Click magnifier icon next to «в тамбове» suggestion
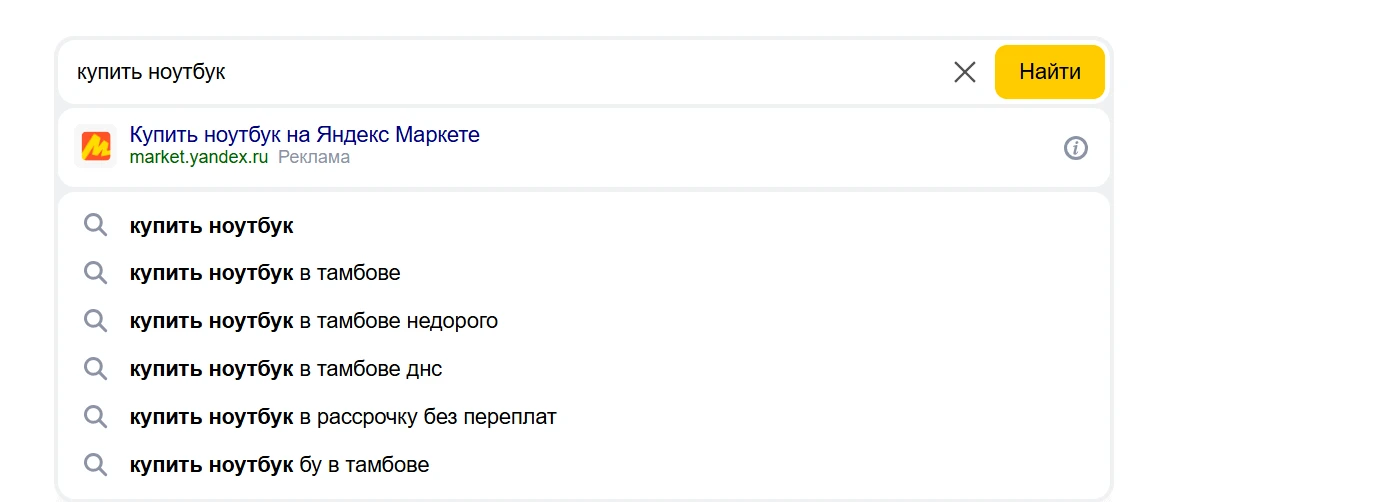The height and width of the screenshot is (502, 1382). click(95, 273)
